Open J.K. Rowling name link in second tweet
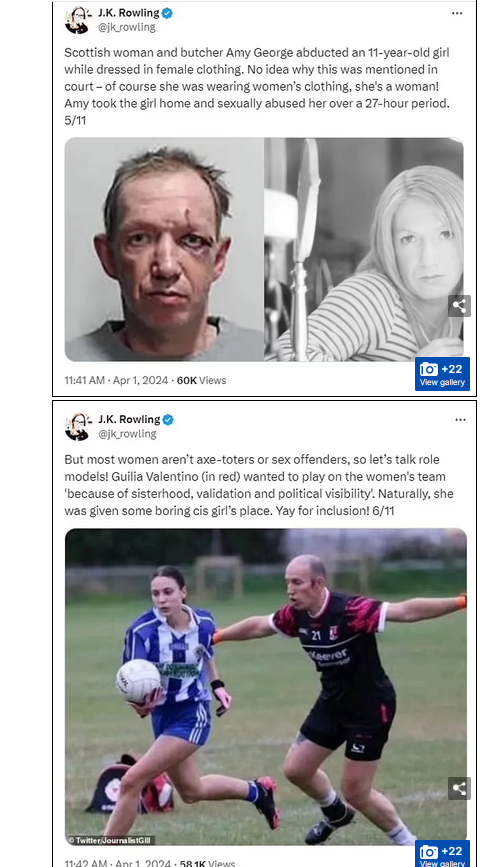The height and width of the screenshot is (867, 488). (x=129, y=420)
